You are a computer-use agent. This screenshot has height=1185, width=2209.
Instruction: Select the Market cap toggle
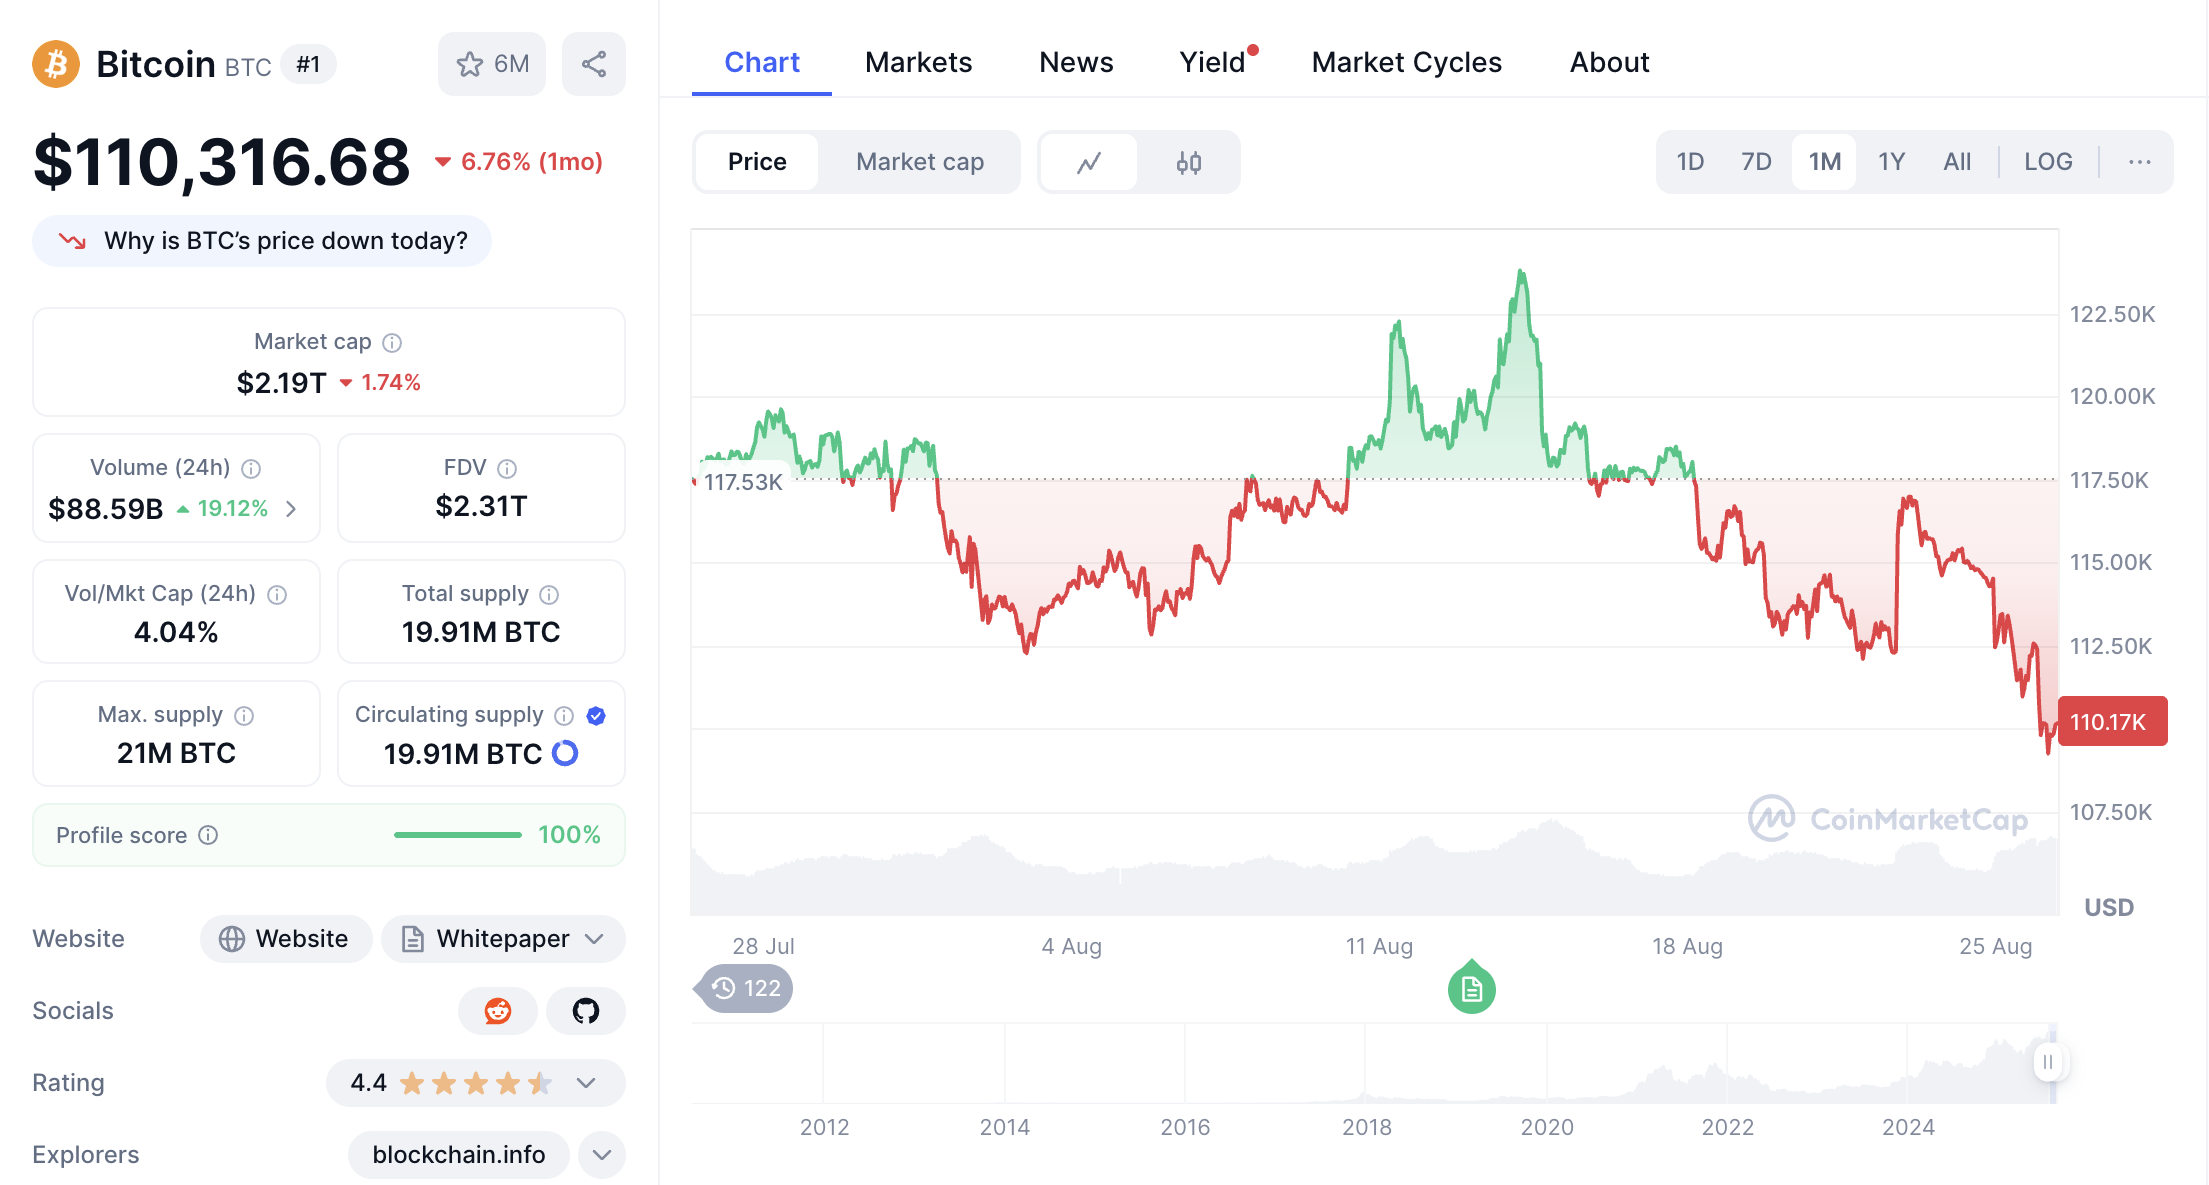(920, 162)
